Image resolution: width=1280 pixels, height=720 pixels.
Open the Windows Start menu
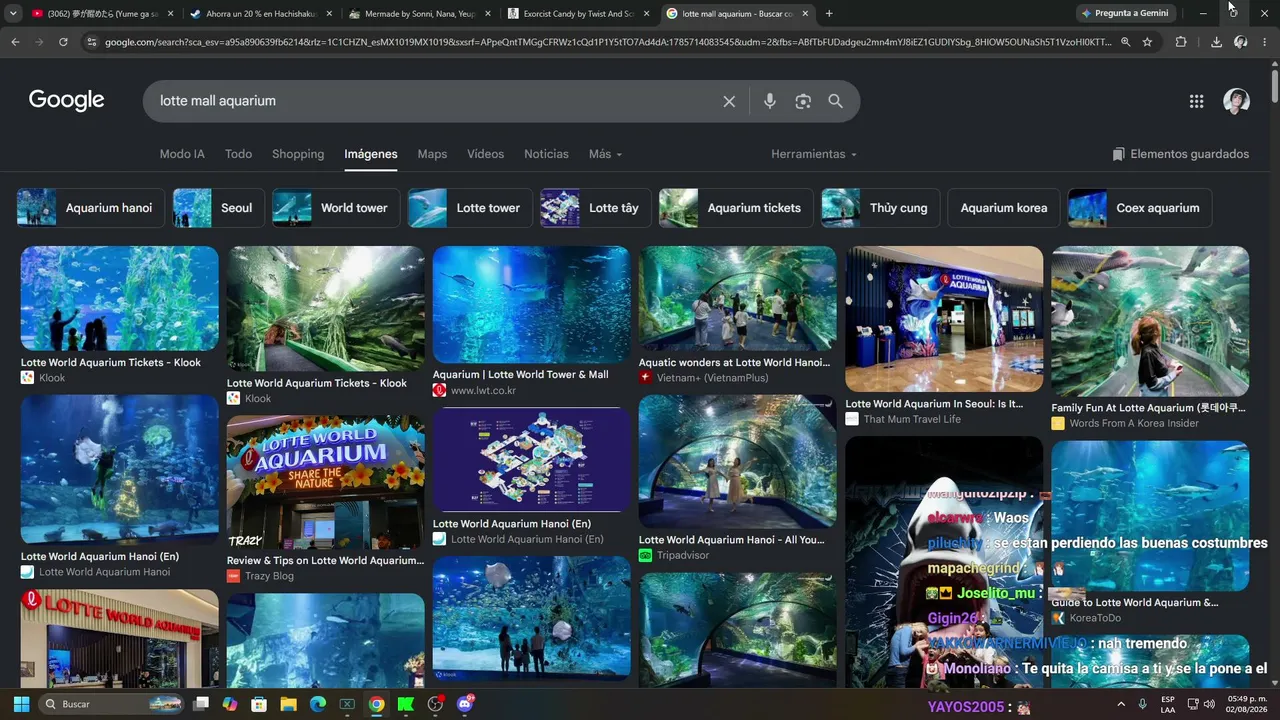[21, 704]
